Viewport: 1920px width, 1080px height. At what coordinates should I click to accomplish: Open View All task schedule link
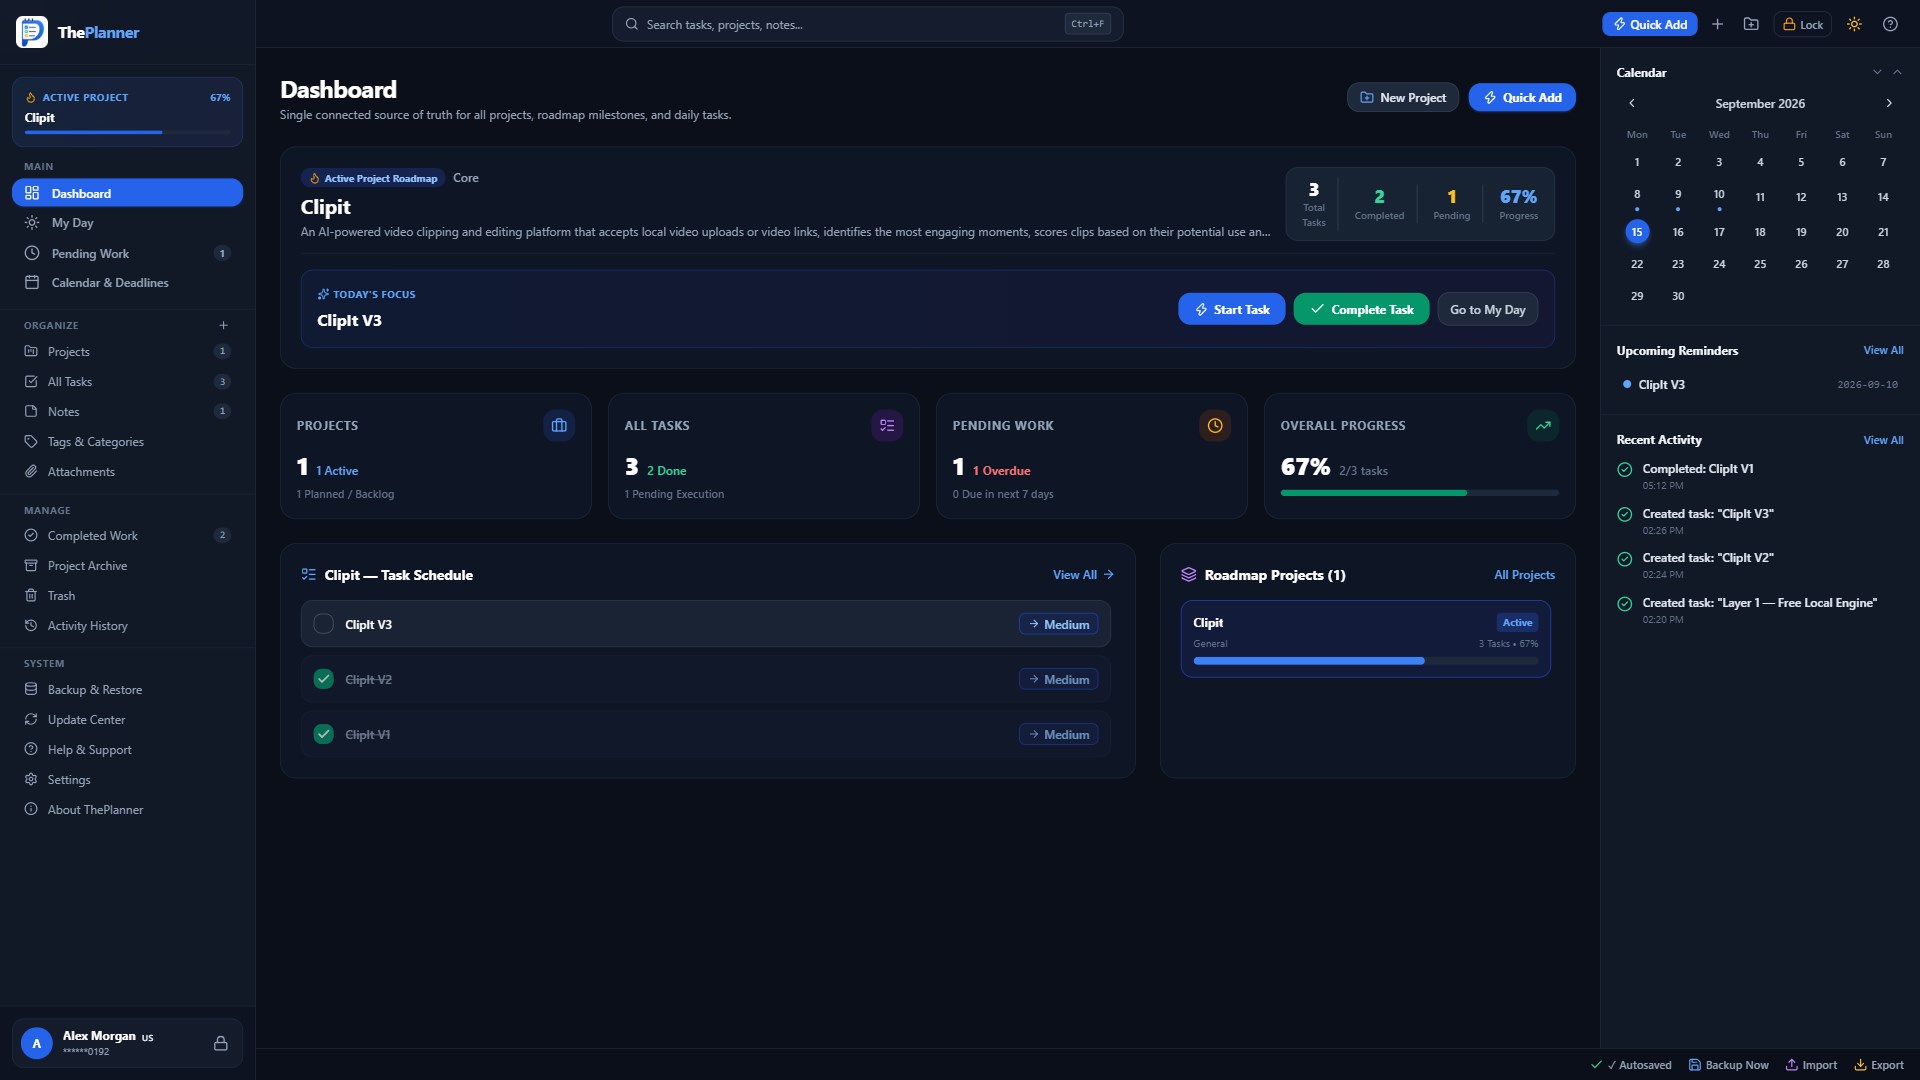1083,575
